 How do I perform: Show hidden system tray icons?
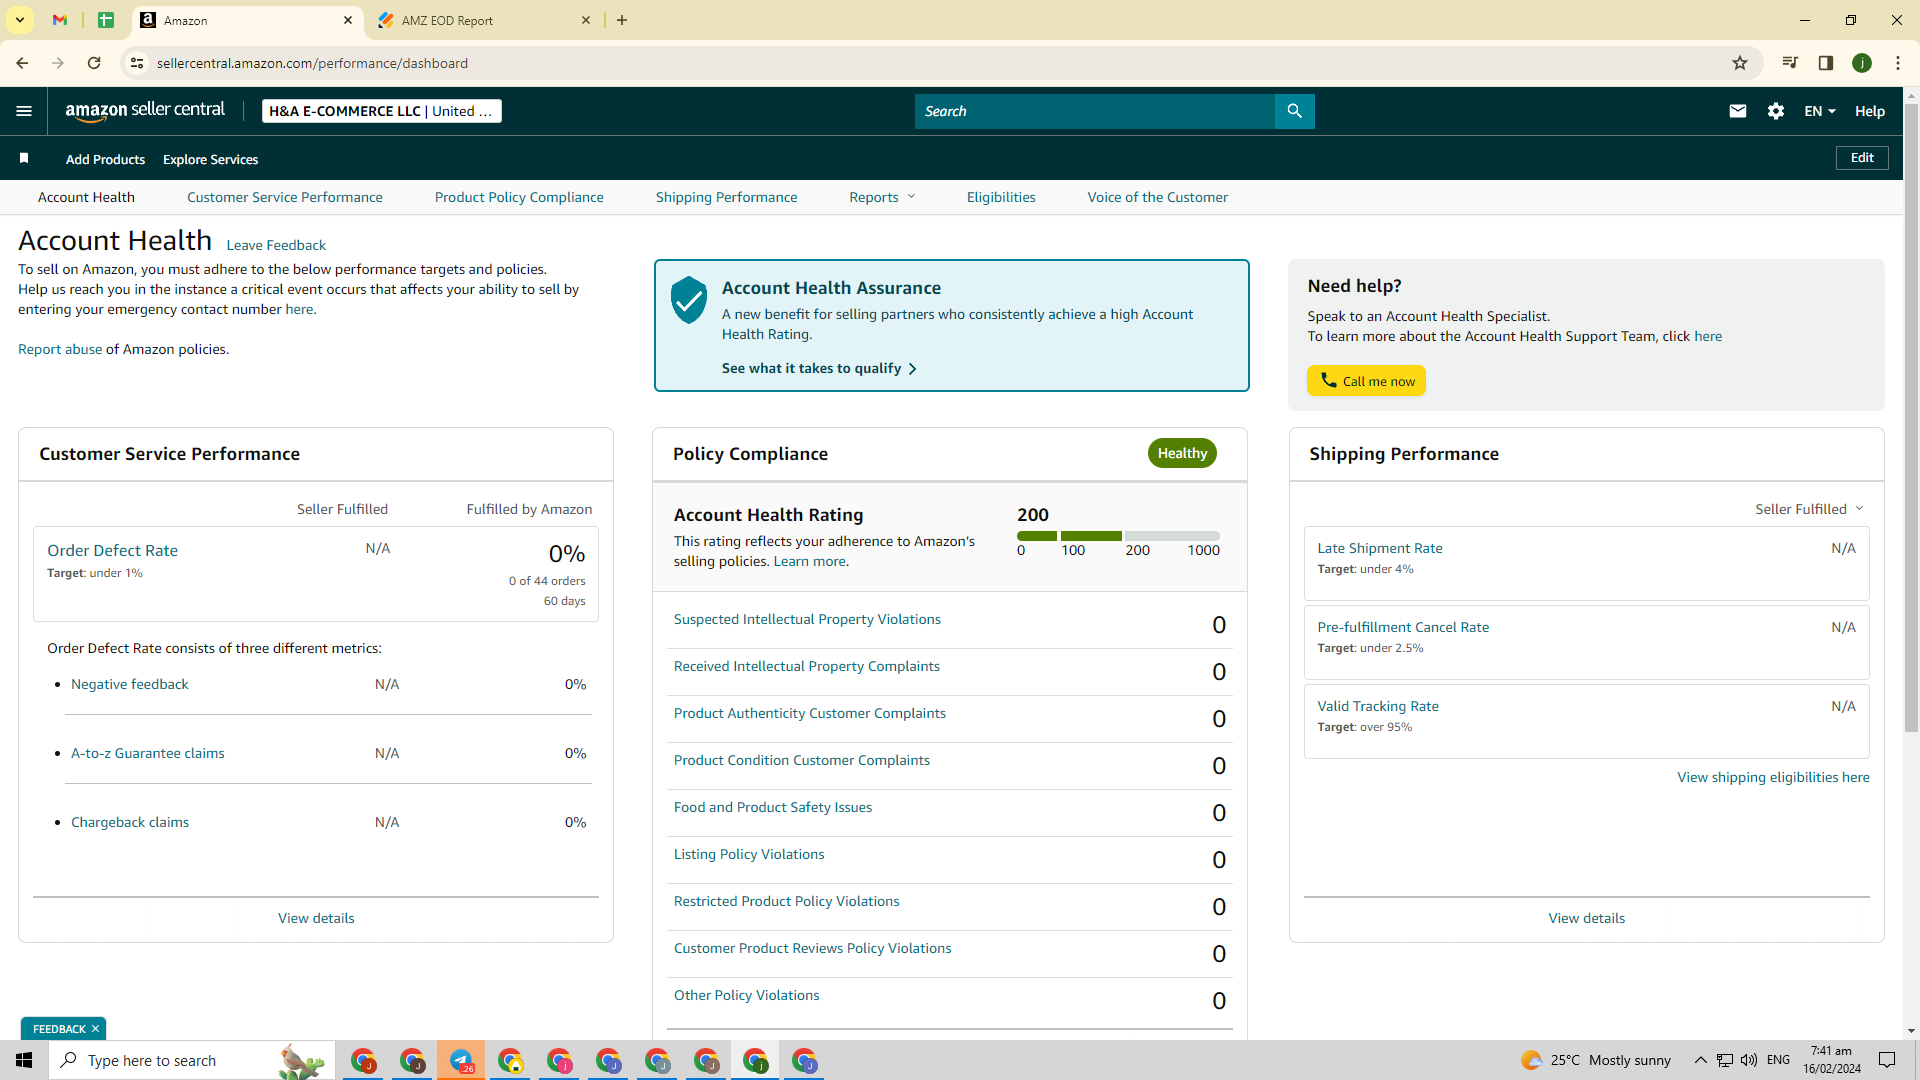click(x=1700, y=1060)
